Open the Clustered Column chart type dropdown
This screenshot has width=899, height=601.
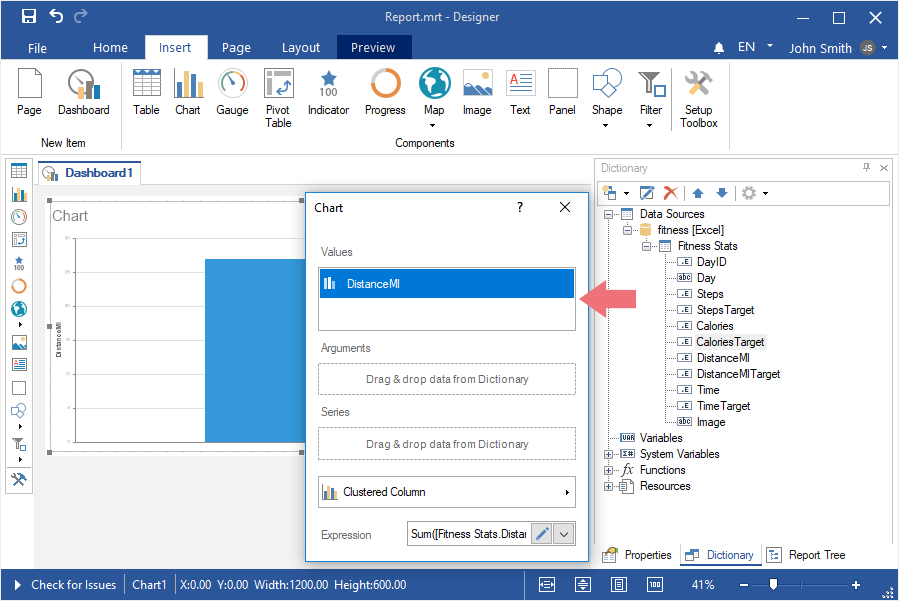pos(446,492)
